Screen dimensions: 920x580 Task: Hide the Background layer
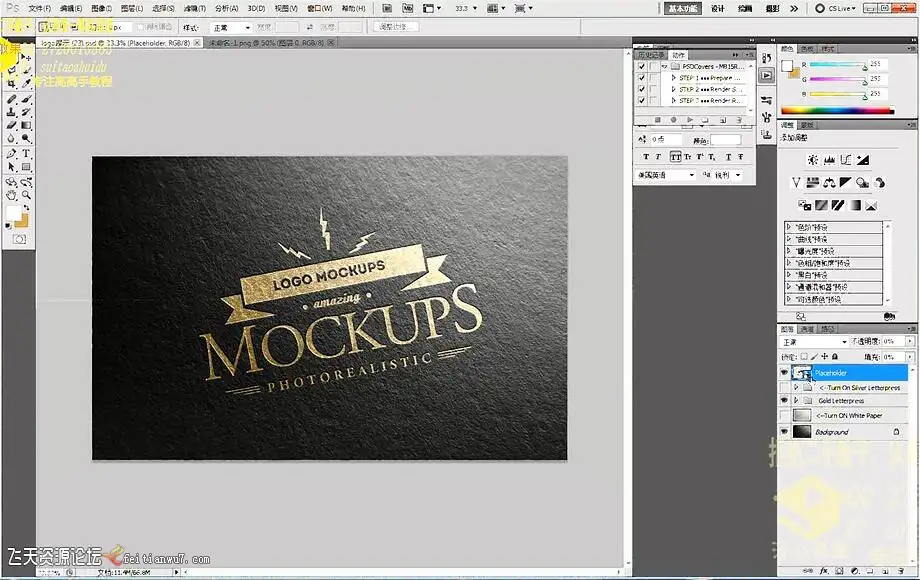[x=784, y=432]
